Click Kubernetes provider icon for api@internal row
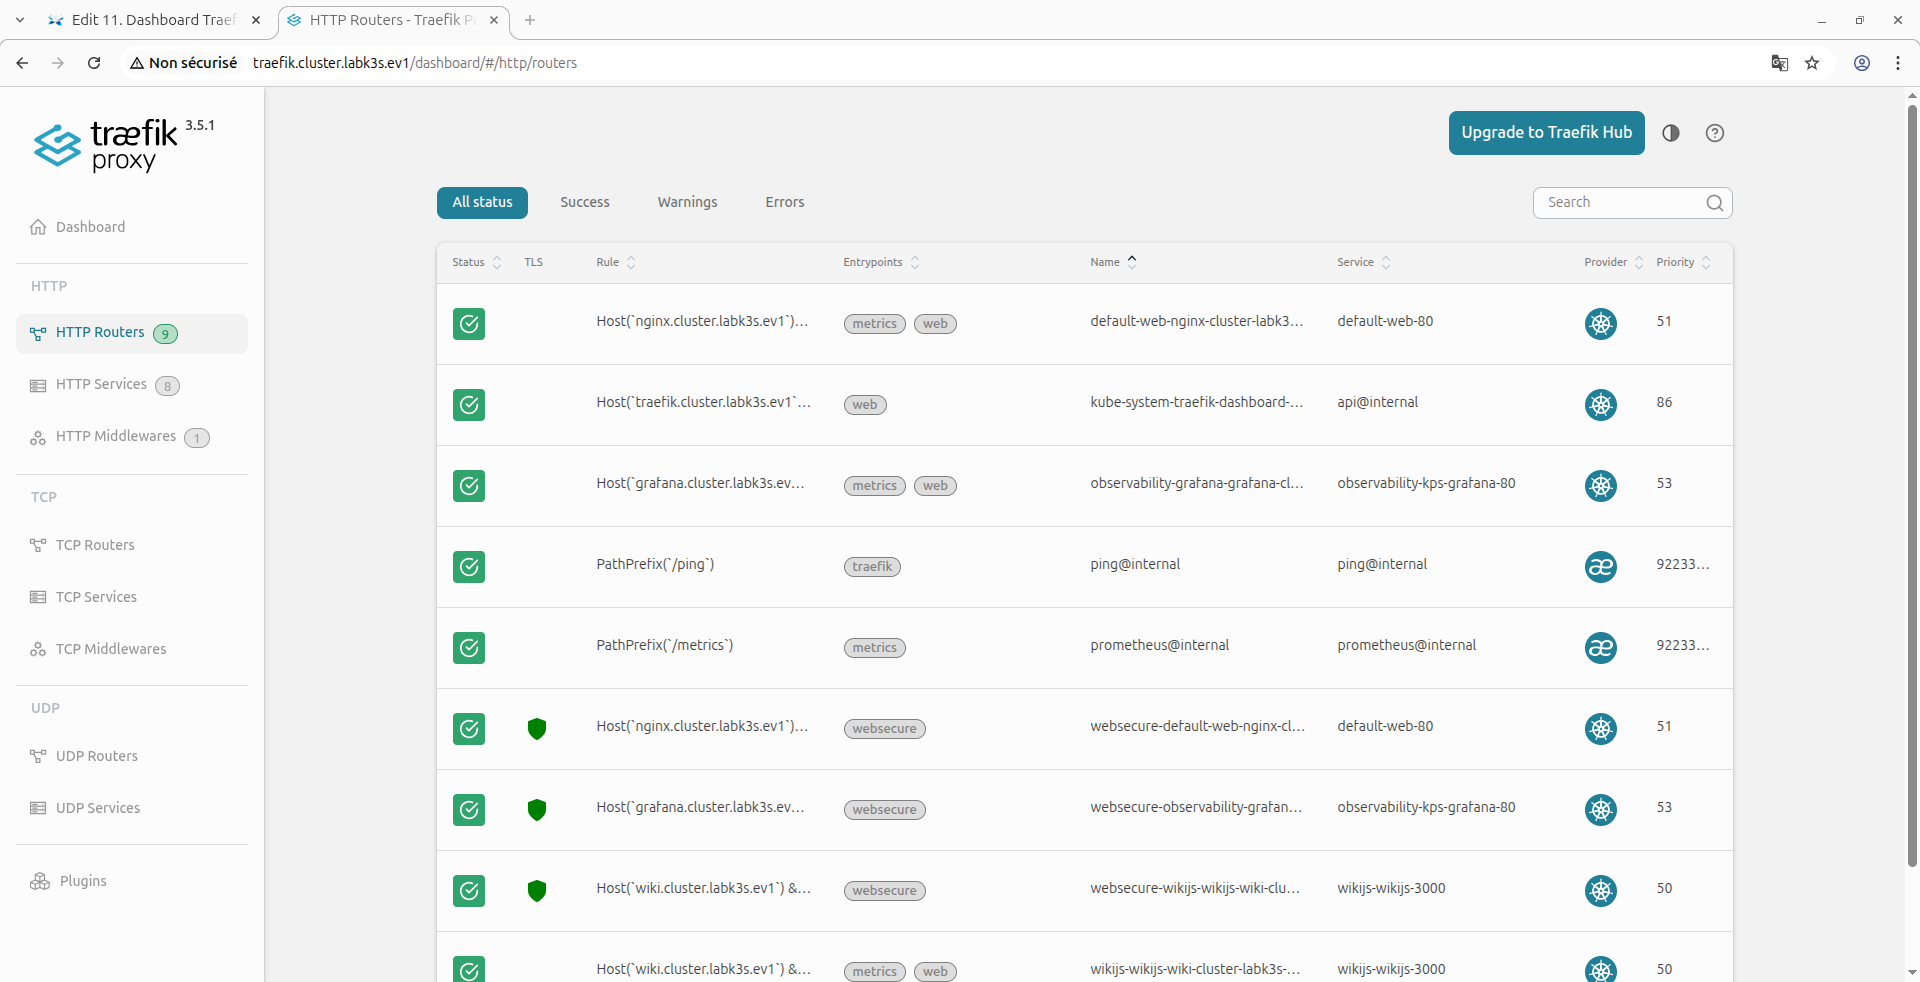The width and height of the screenshot is (1920, 982). coord(1601,405)
